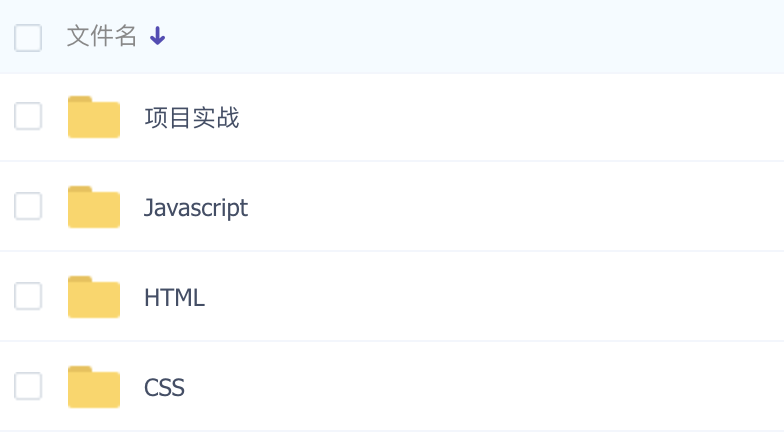The image size is (784, 442).
Task: Click blank area of the header row
Action: tap(475, 37)
